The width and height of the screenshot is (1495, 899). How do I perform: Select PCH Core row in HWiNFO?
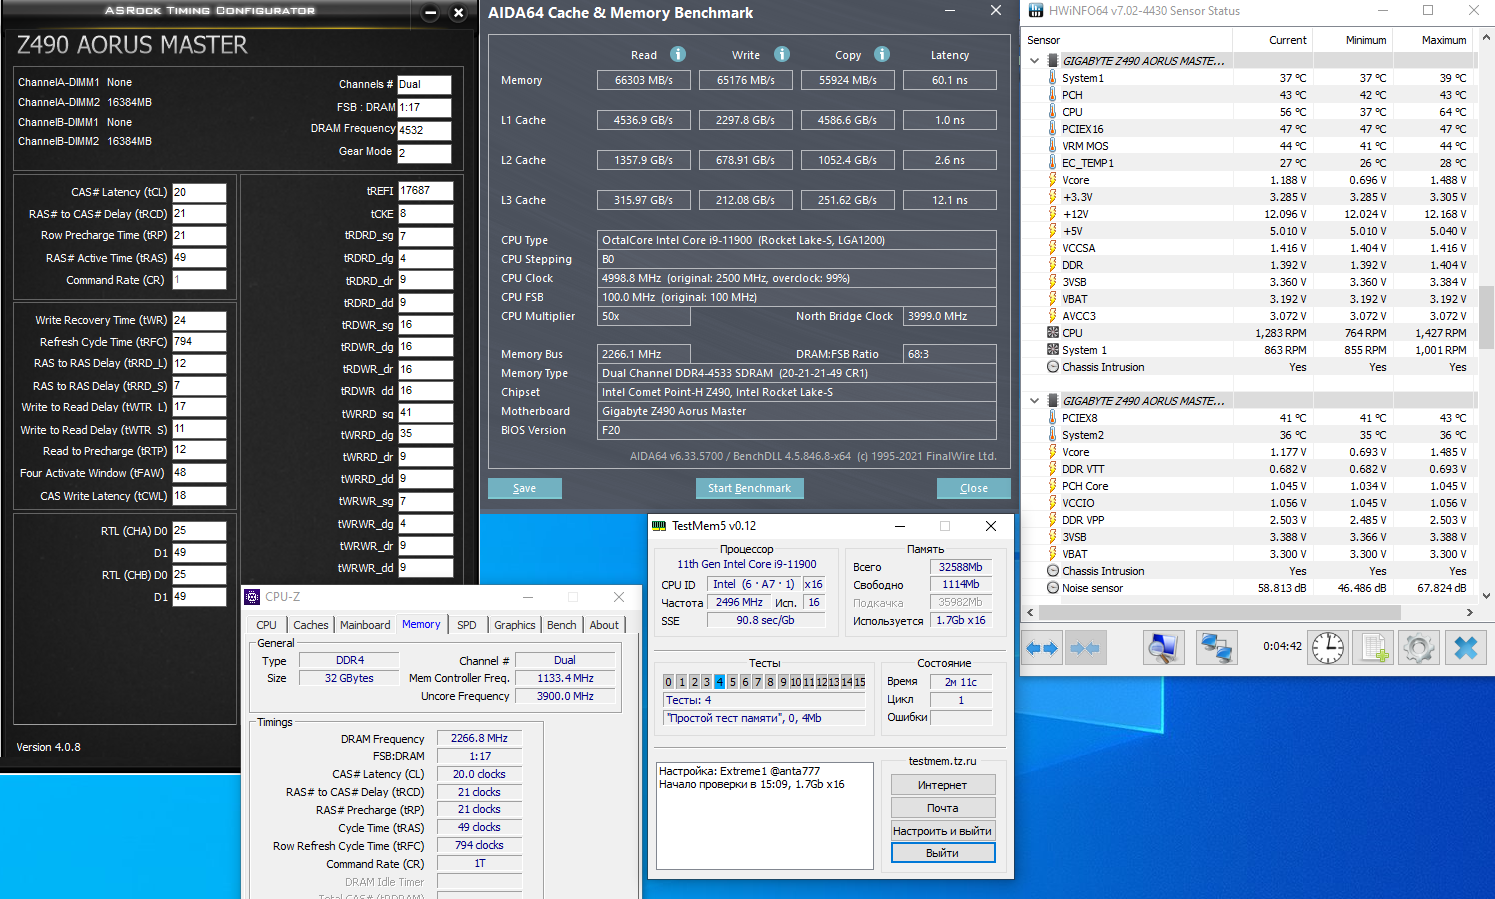coord(1250,486)
